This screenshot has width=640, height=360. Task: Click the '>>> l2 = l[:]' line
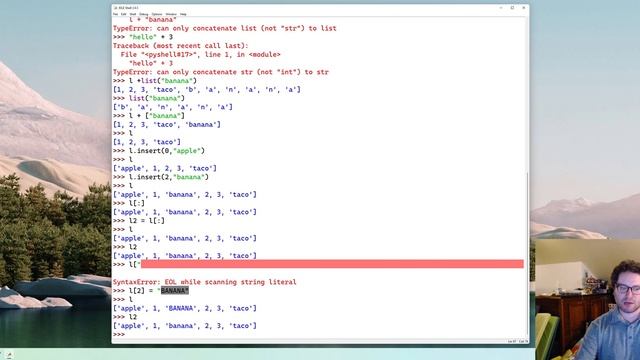(x=139, y=221)
